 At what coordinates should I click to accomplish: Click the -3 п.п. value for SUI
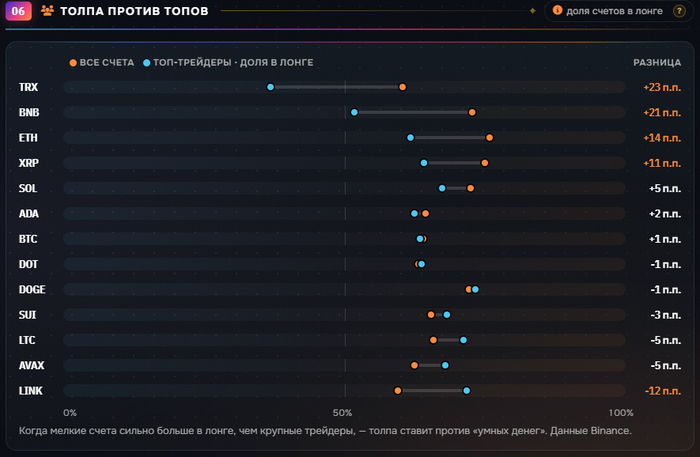[666, 315]
